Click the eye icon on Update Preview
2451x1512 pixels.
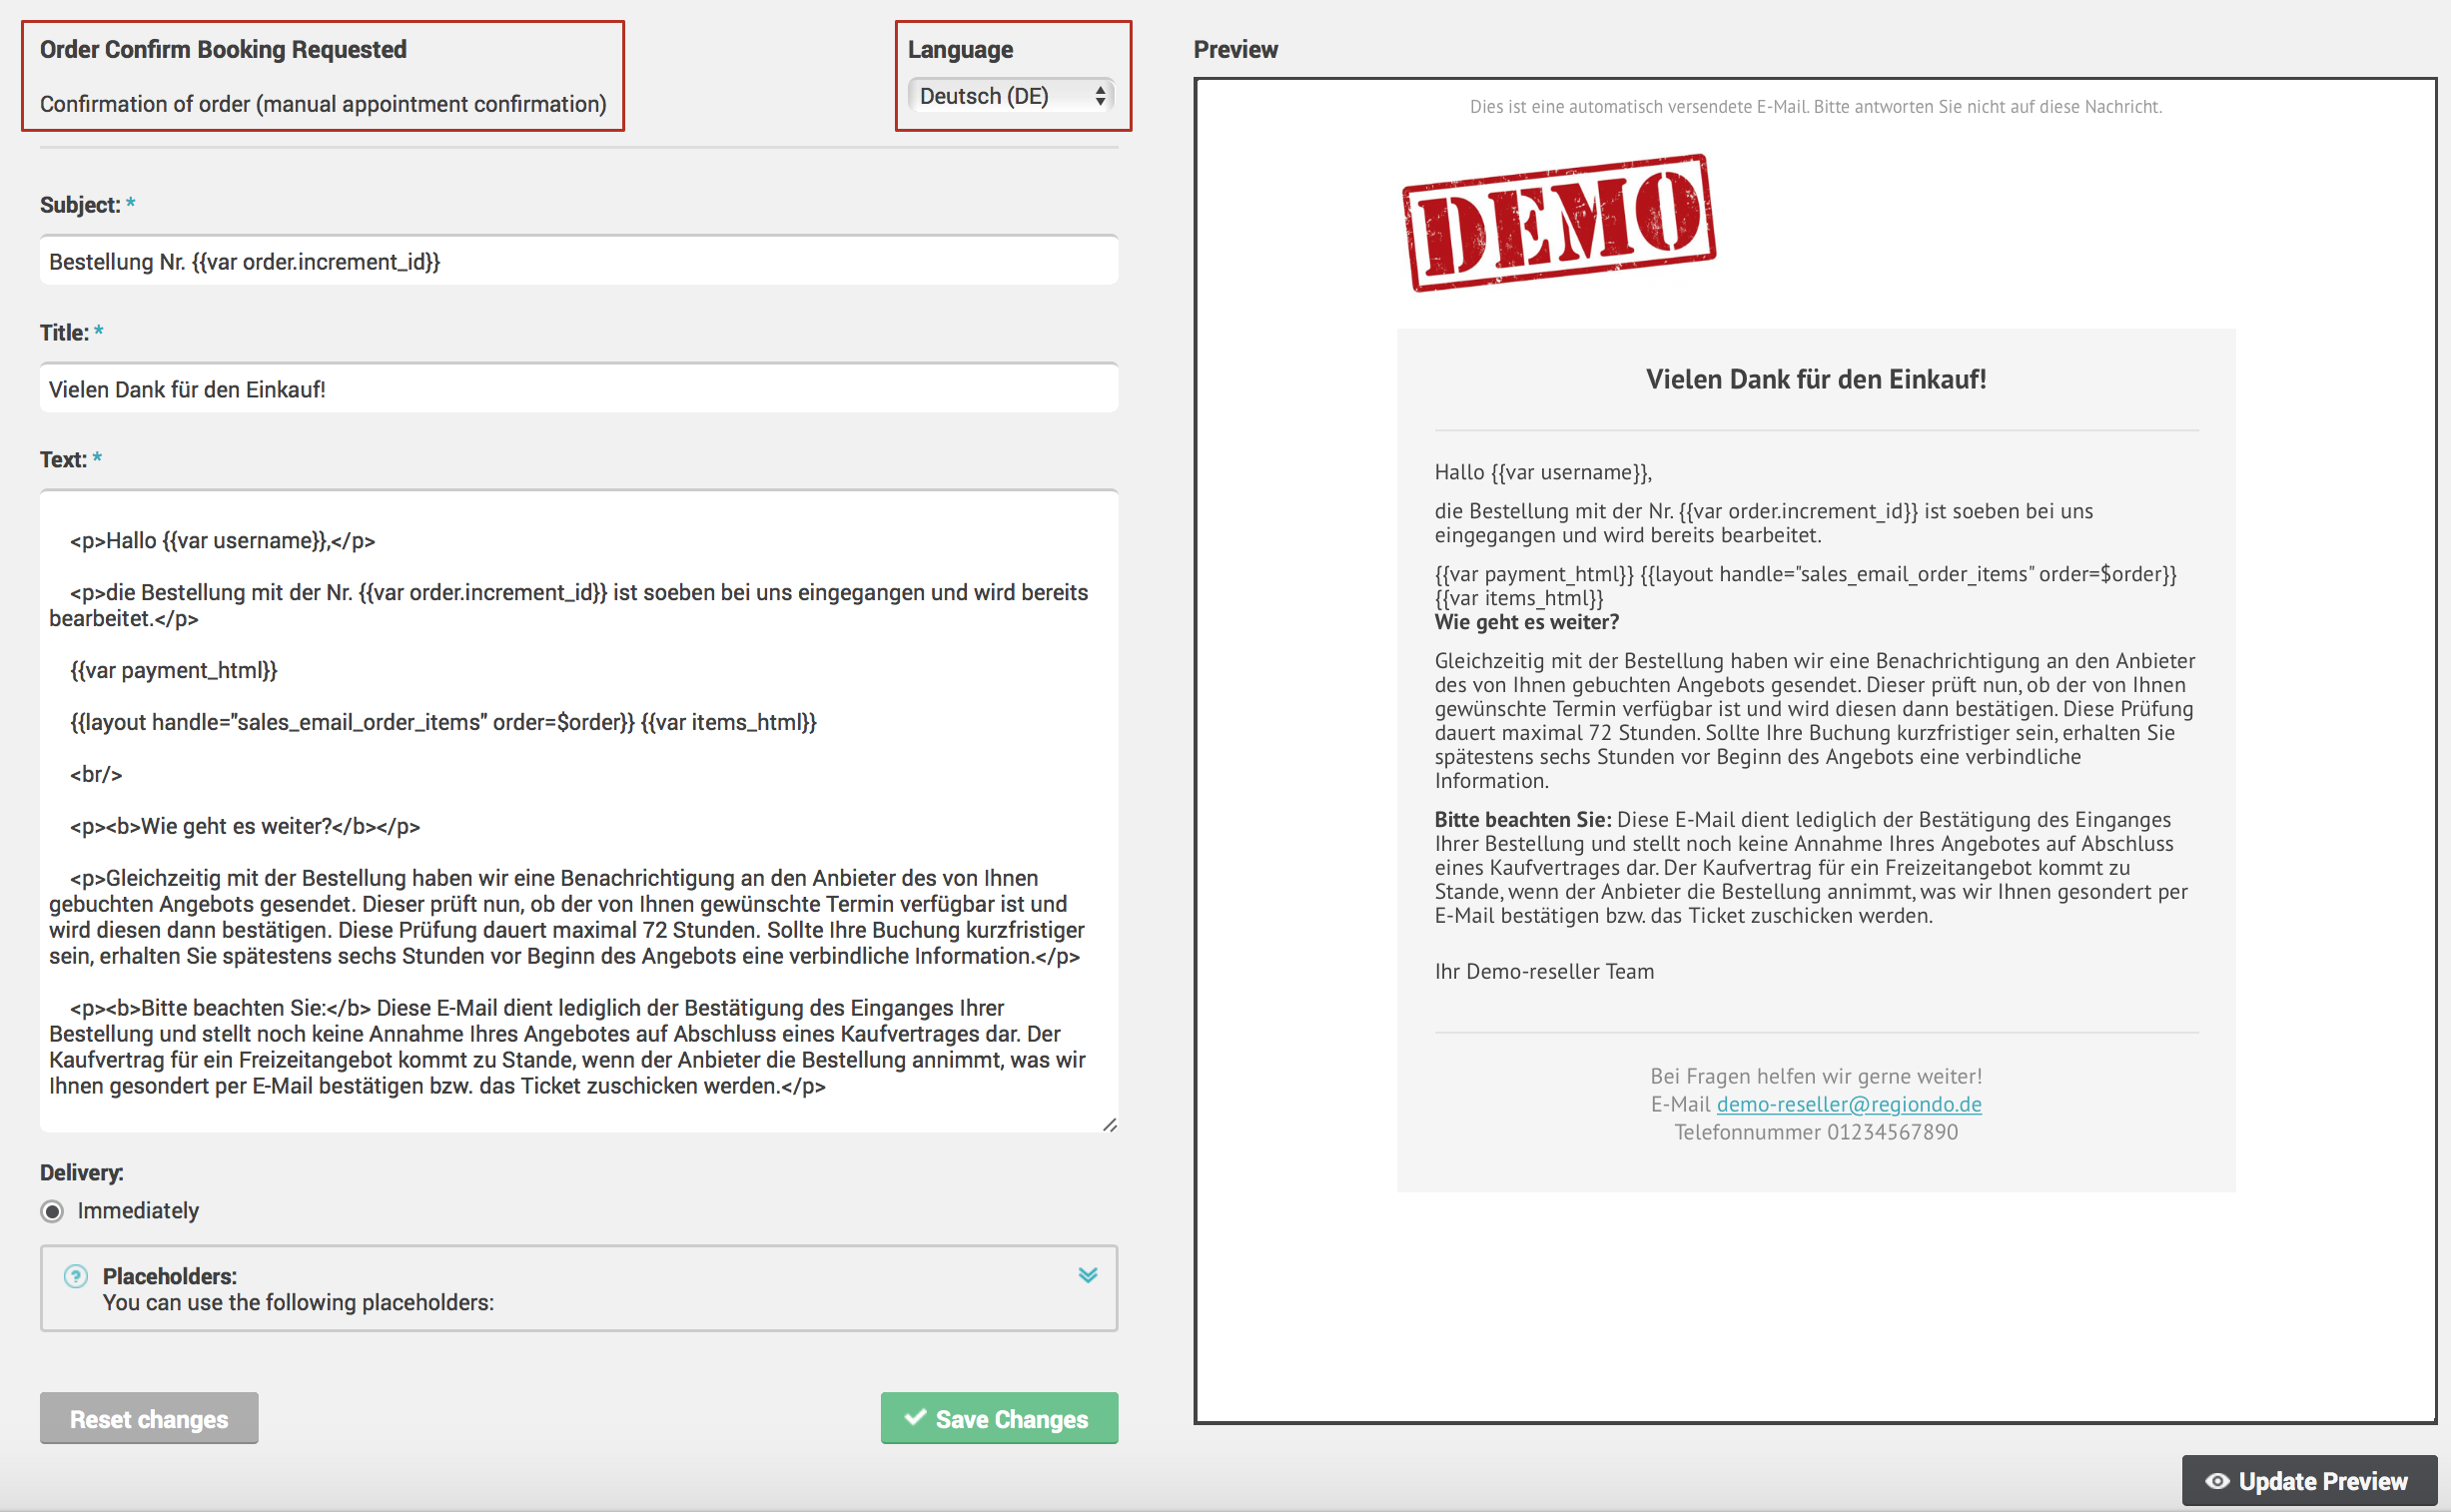[2217, 1481]
